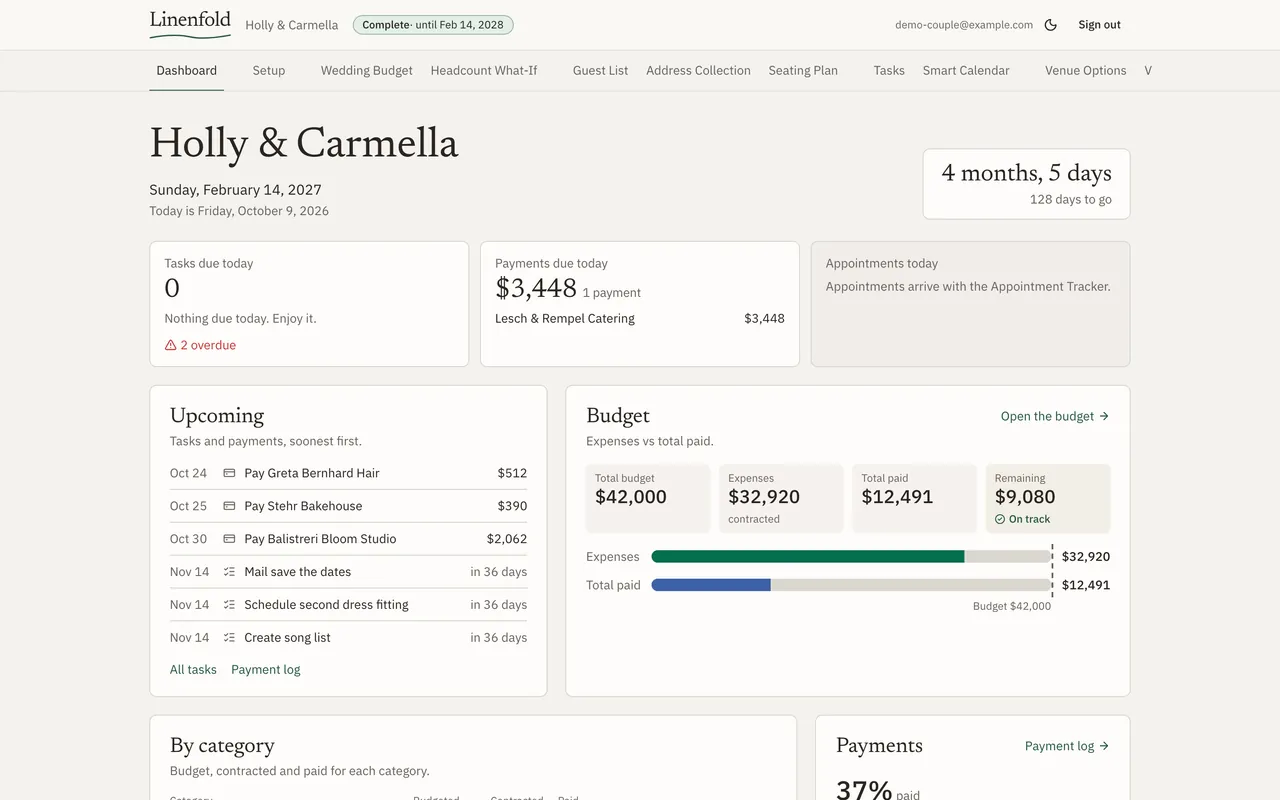Image resolution: width=1280 pixels, height=800 pixels.
Task: Switch to the Tasks tab
Action: (x=889, y=71)
